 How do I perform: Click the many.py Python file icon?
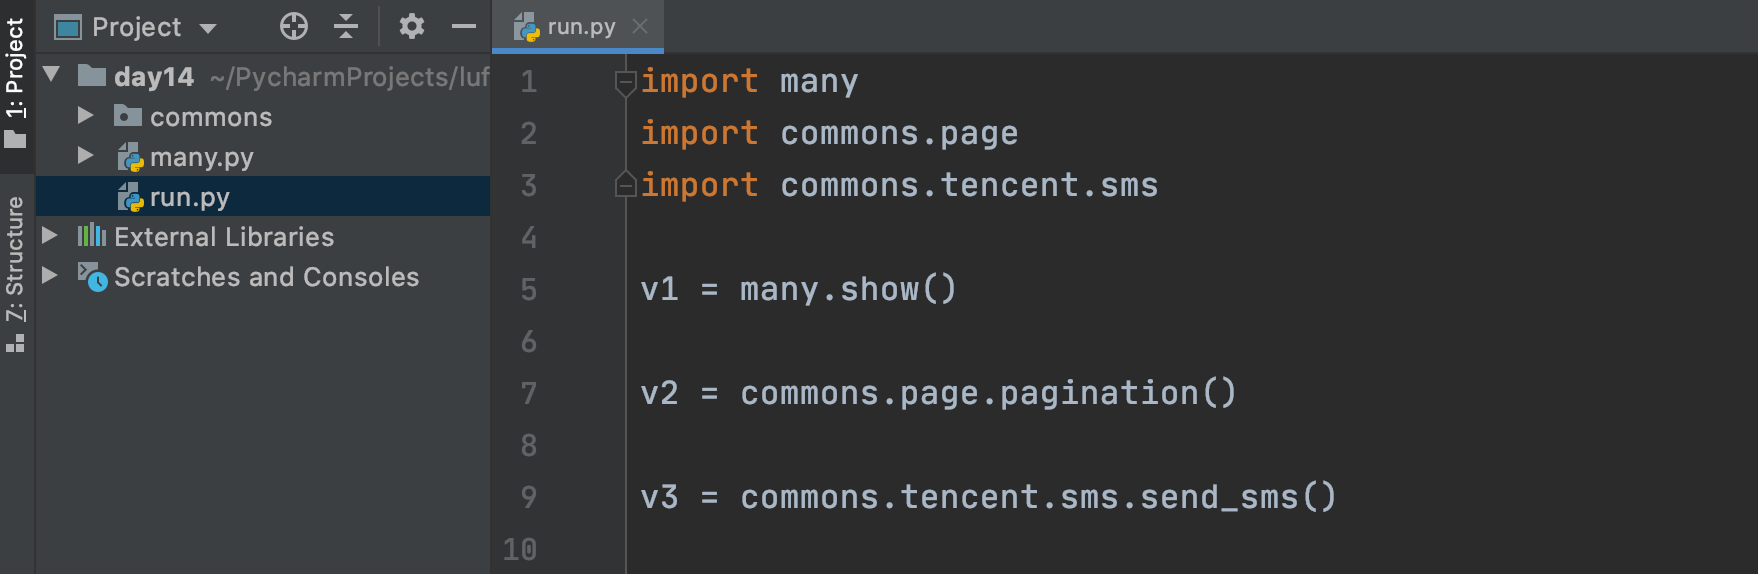coord(131,158)
